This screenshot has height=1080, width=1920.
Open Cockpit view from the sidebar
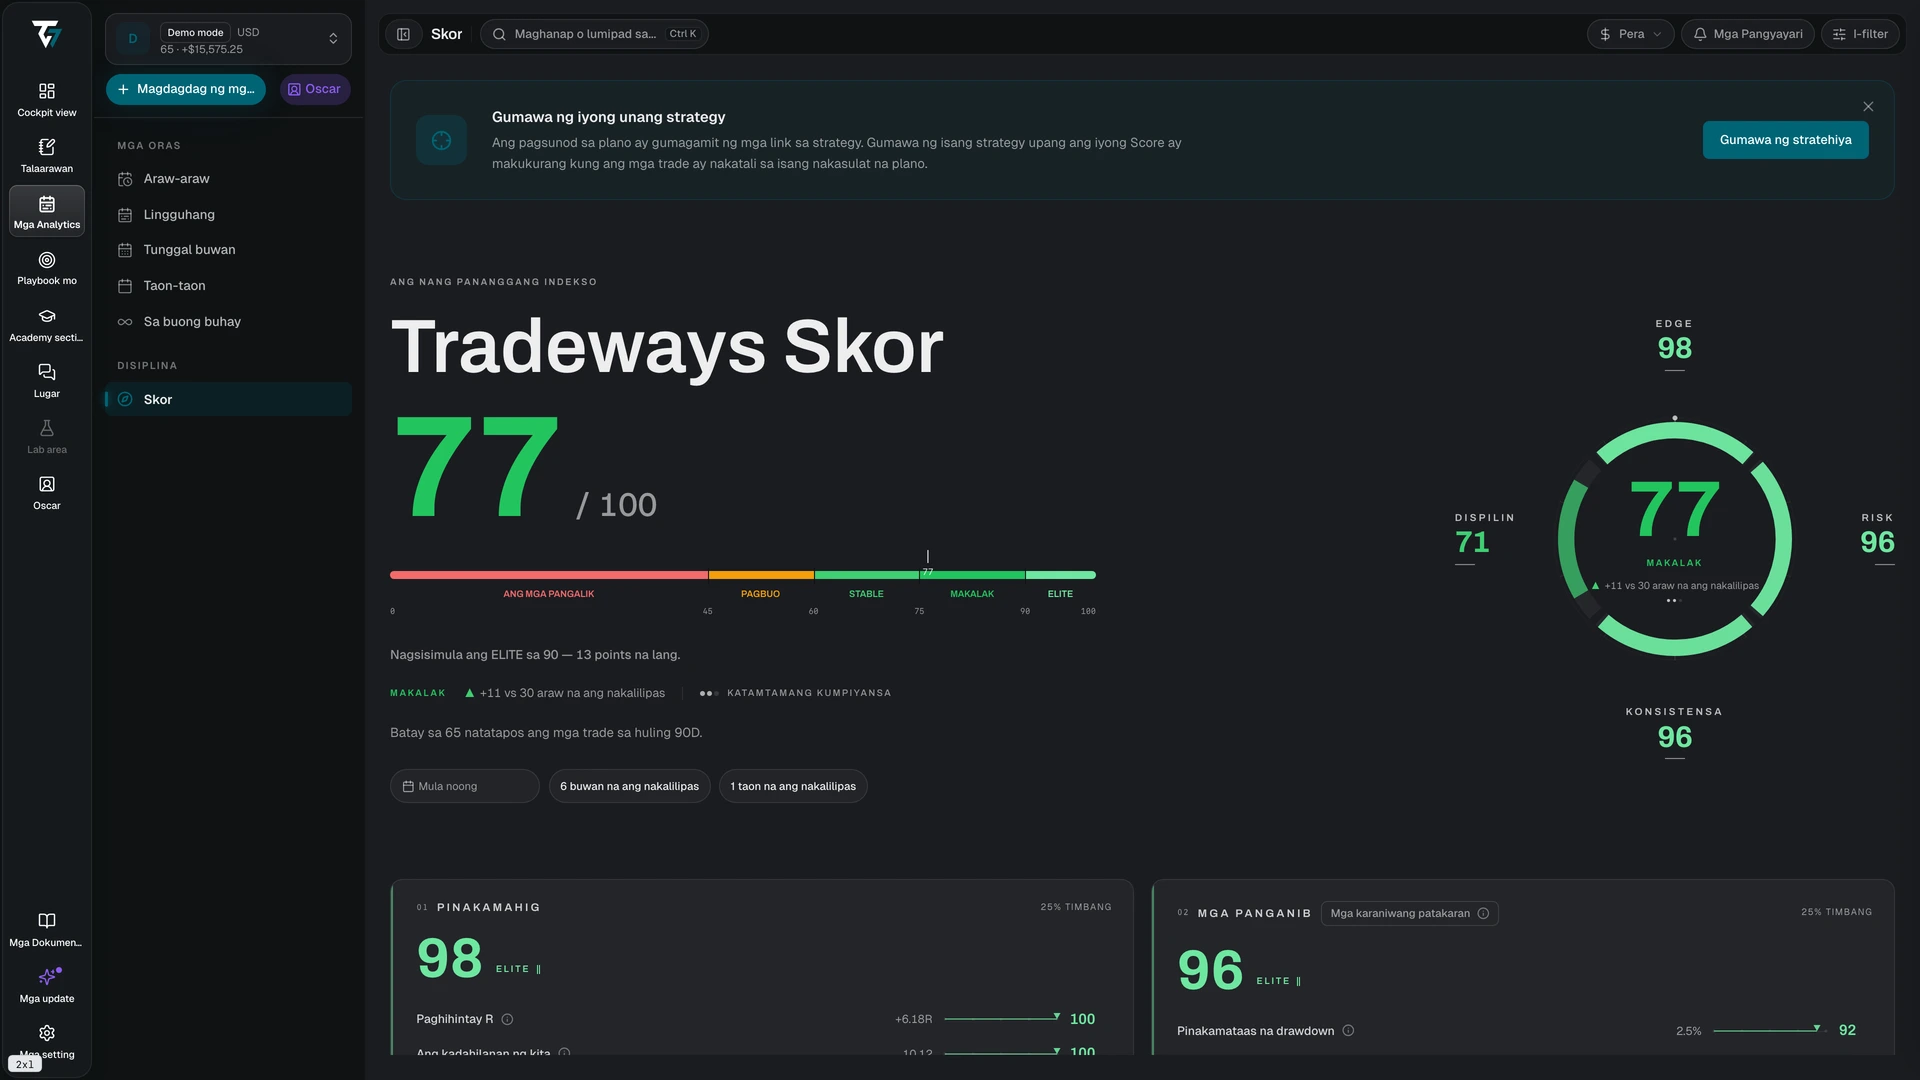(x=47, y=100)
